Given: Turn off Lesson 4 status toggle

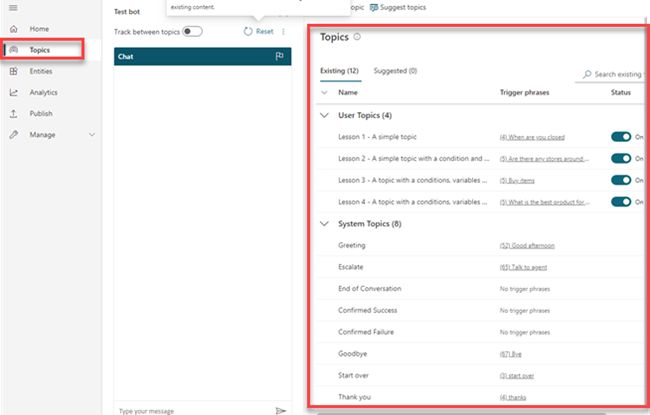Looking at the screenshot, I should click(x=621, y=202).
